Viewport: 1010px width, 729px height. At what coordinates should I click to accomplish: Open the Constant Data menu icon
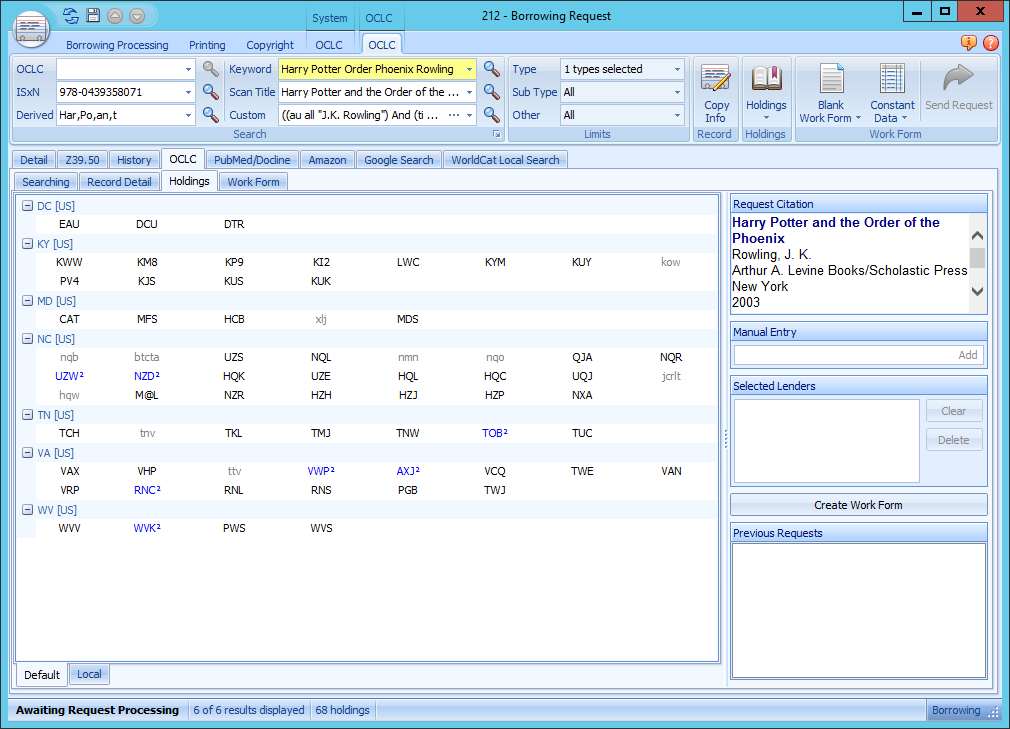892,80
